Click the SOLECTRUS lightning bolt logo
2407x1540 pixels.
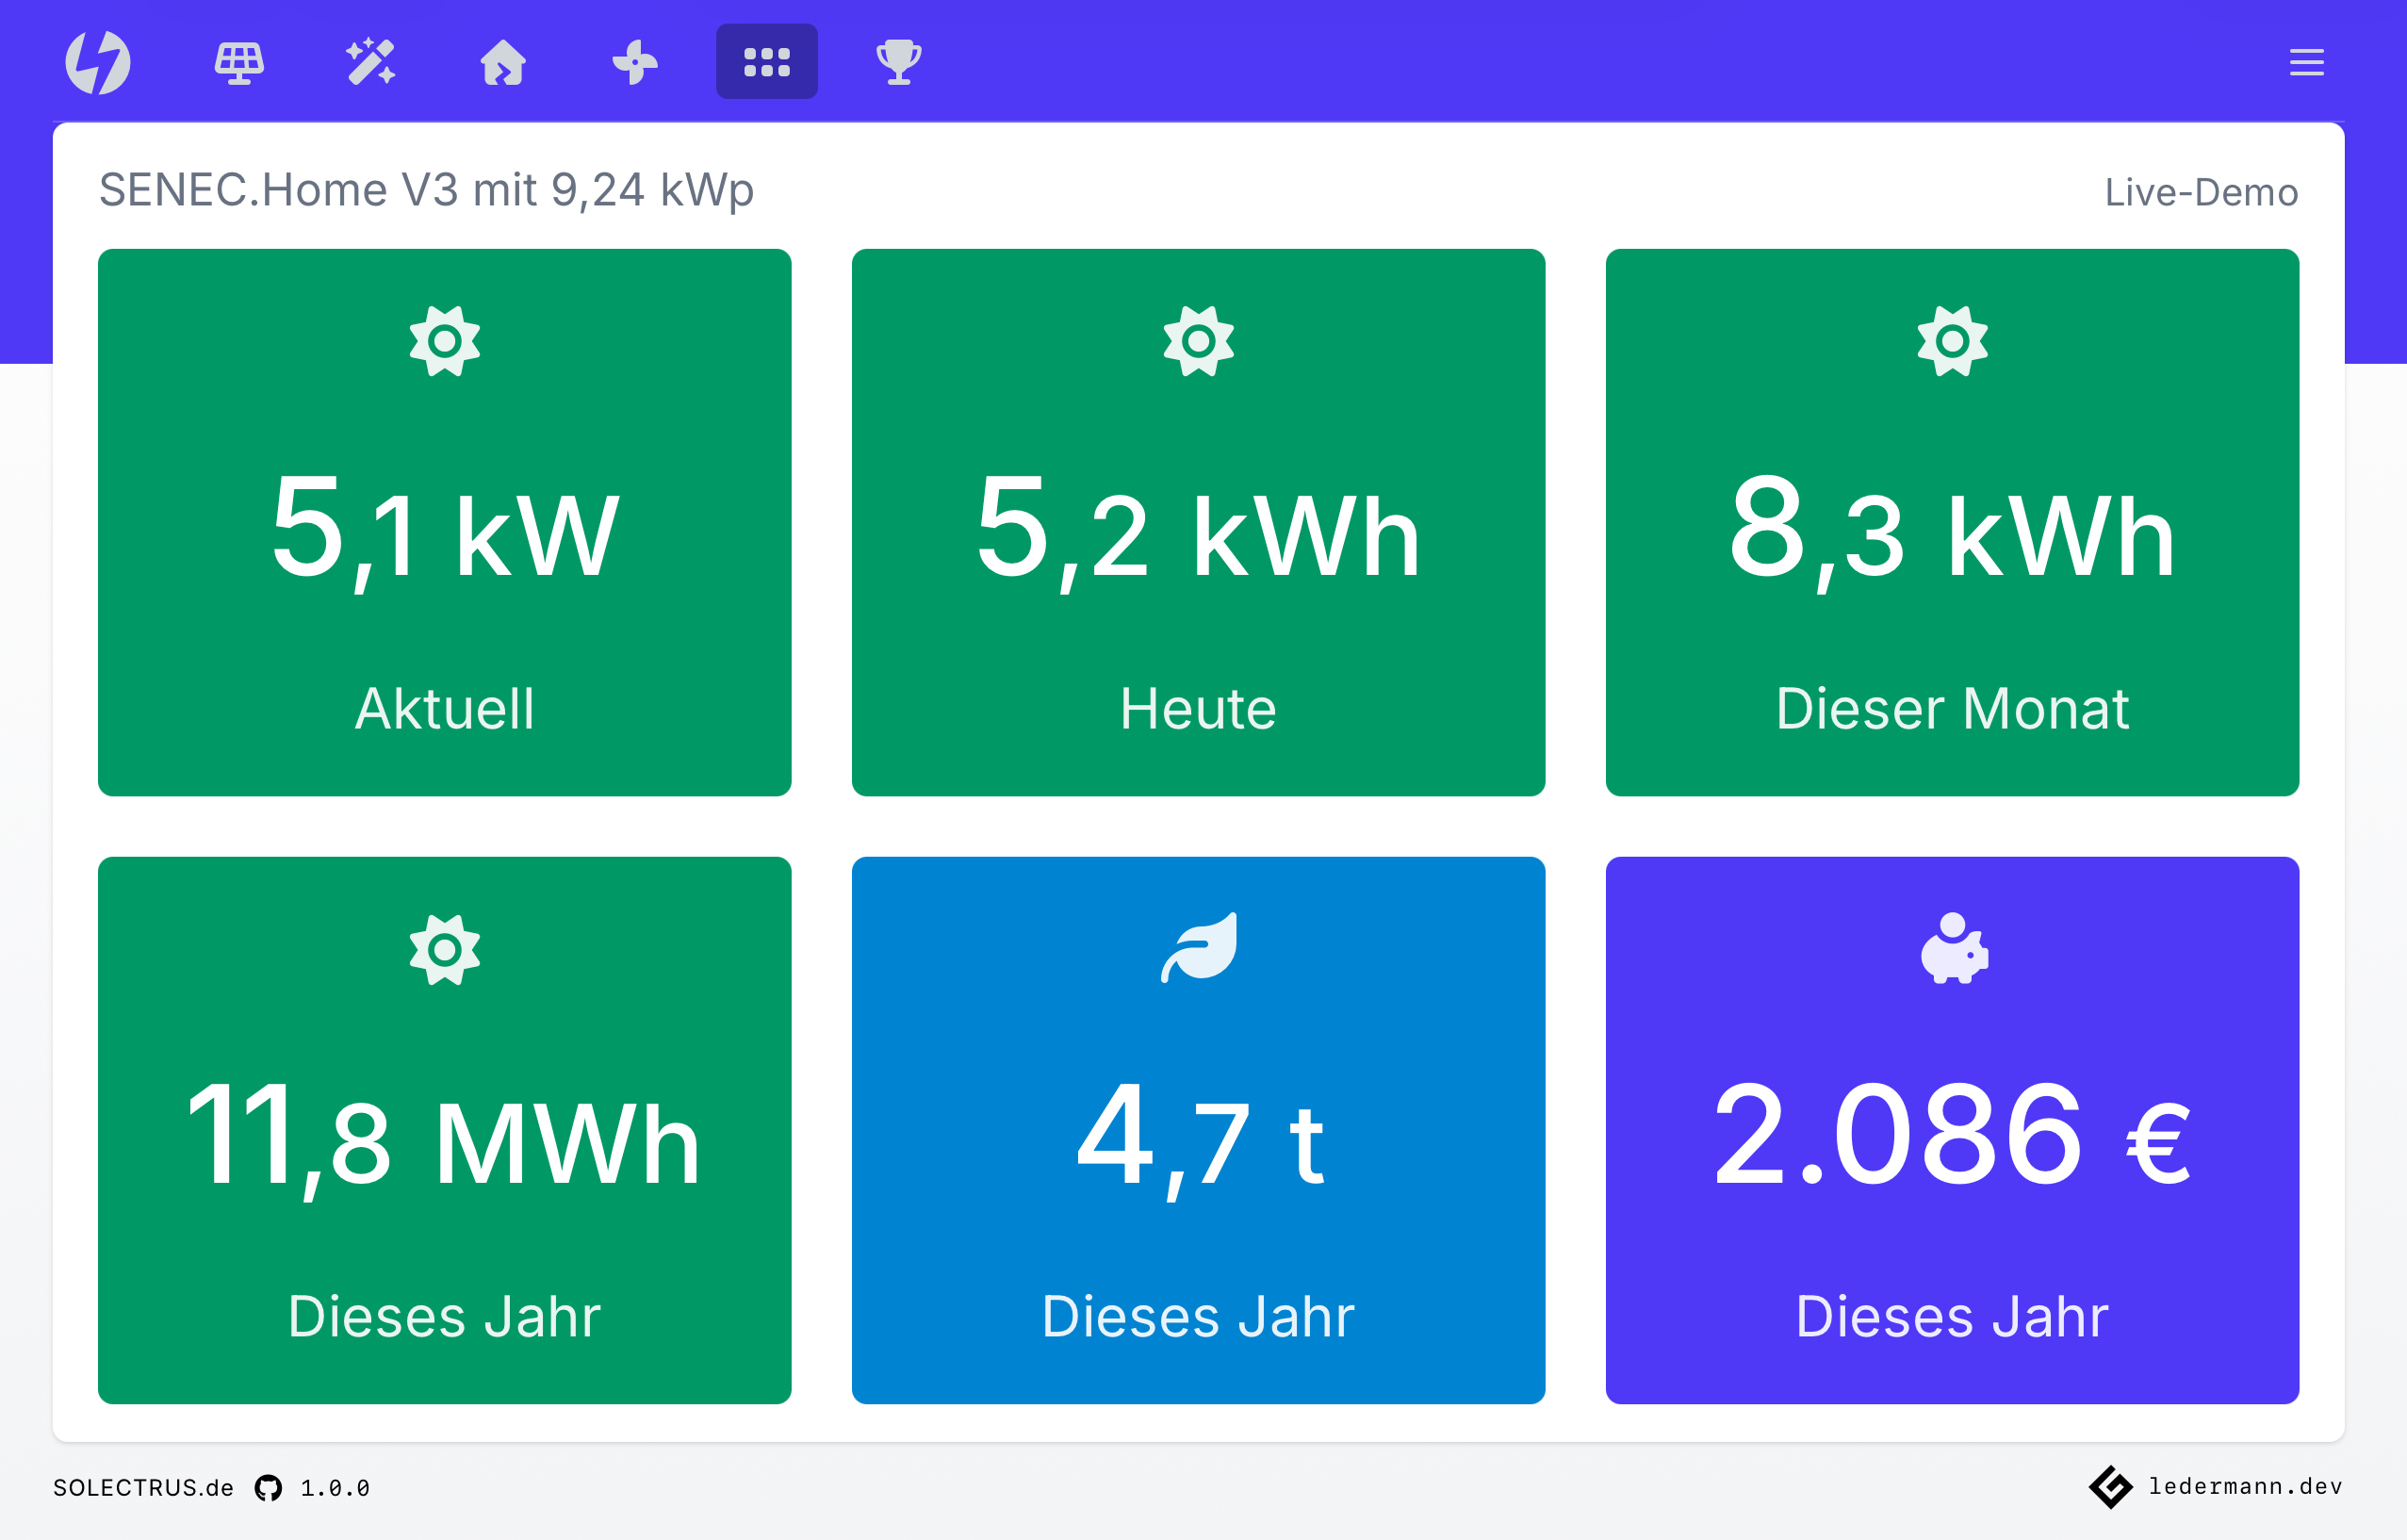click(100, 62)
